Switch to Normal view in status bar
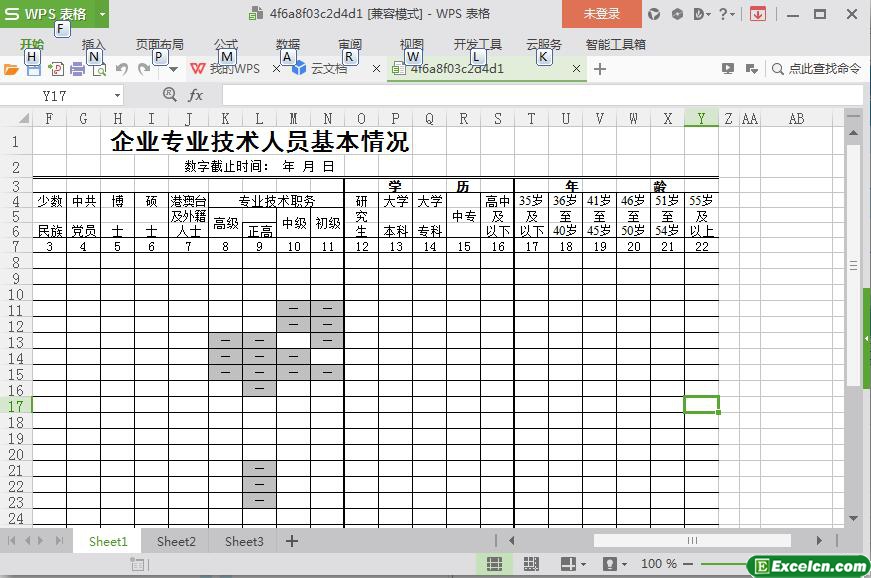This screenshot has height=578, width=871. click(x=494, y=565)
